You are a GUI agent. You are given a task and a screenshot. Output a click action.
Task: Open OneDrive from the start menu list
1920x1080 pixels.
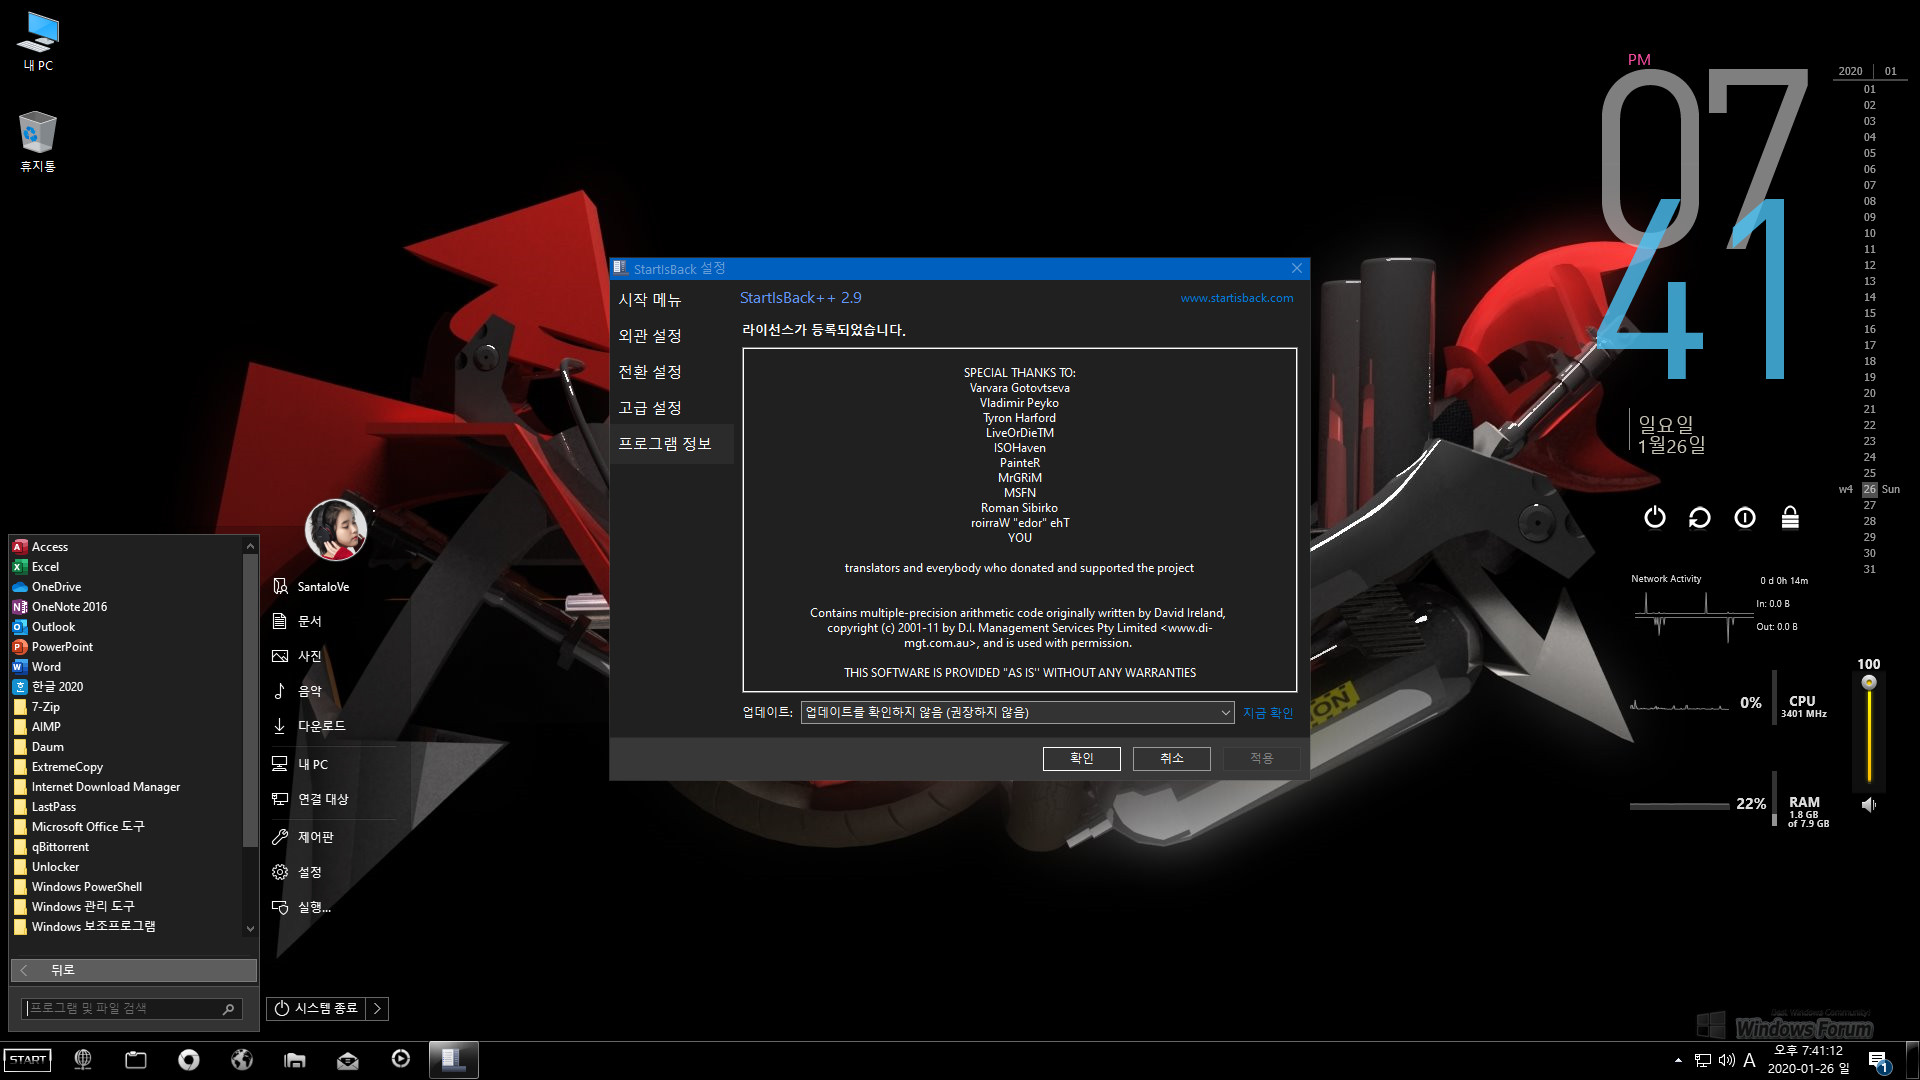[x=126, y=587]
